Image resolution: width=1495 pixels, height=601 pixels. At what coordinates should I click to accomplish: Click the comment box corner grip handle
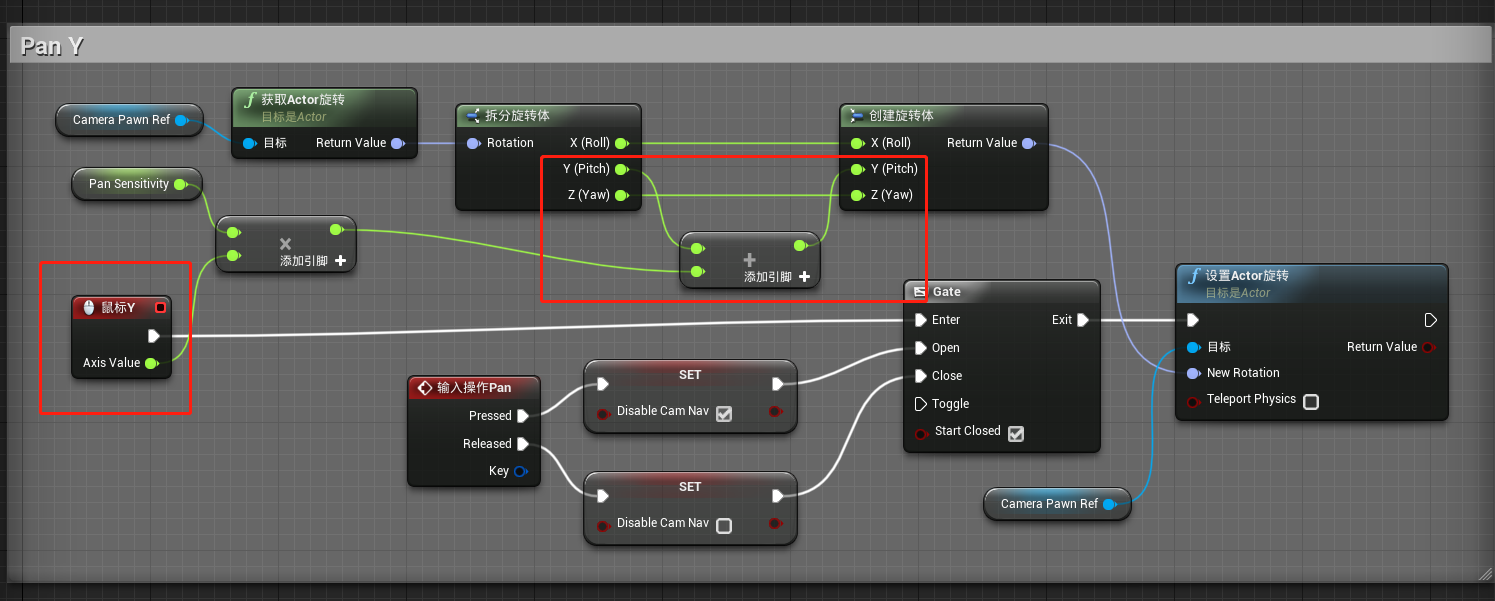pyautogui.click(x=1484, y=573)
